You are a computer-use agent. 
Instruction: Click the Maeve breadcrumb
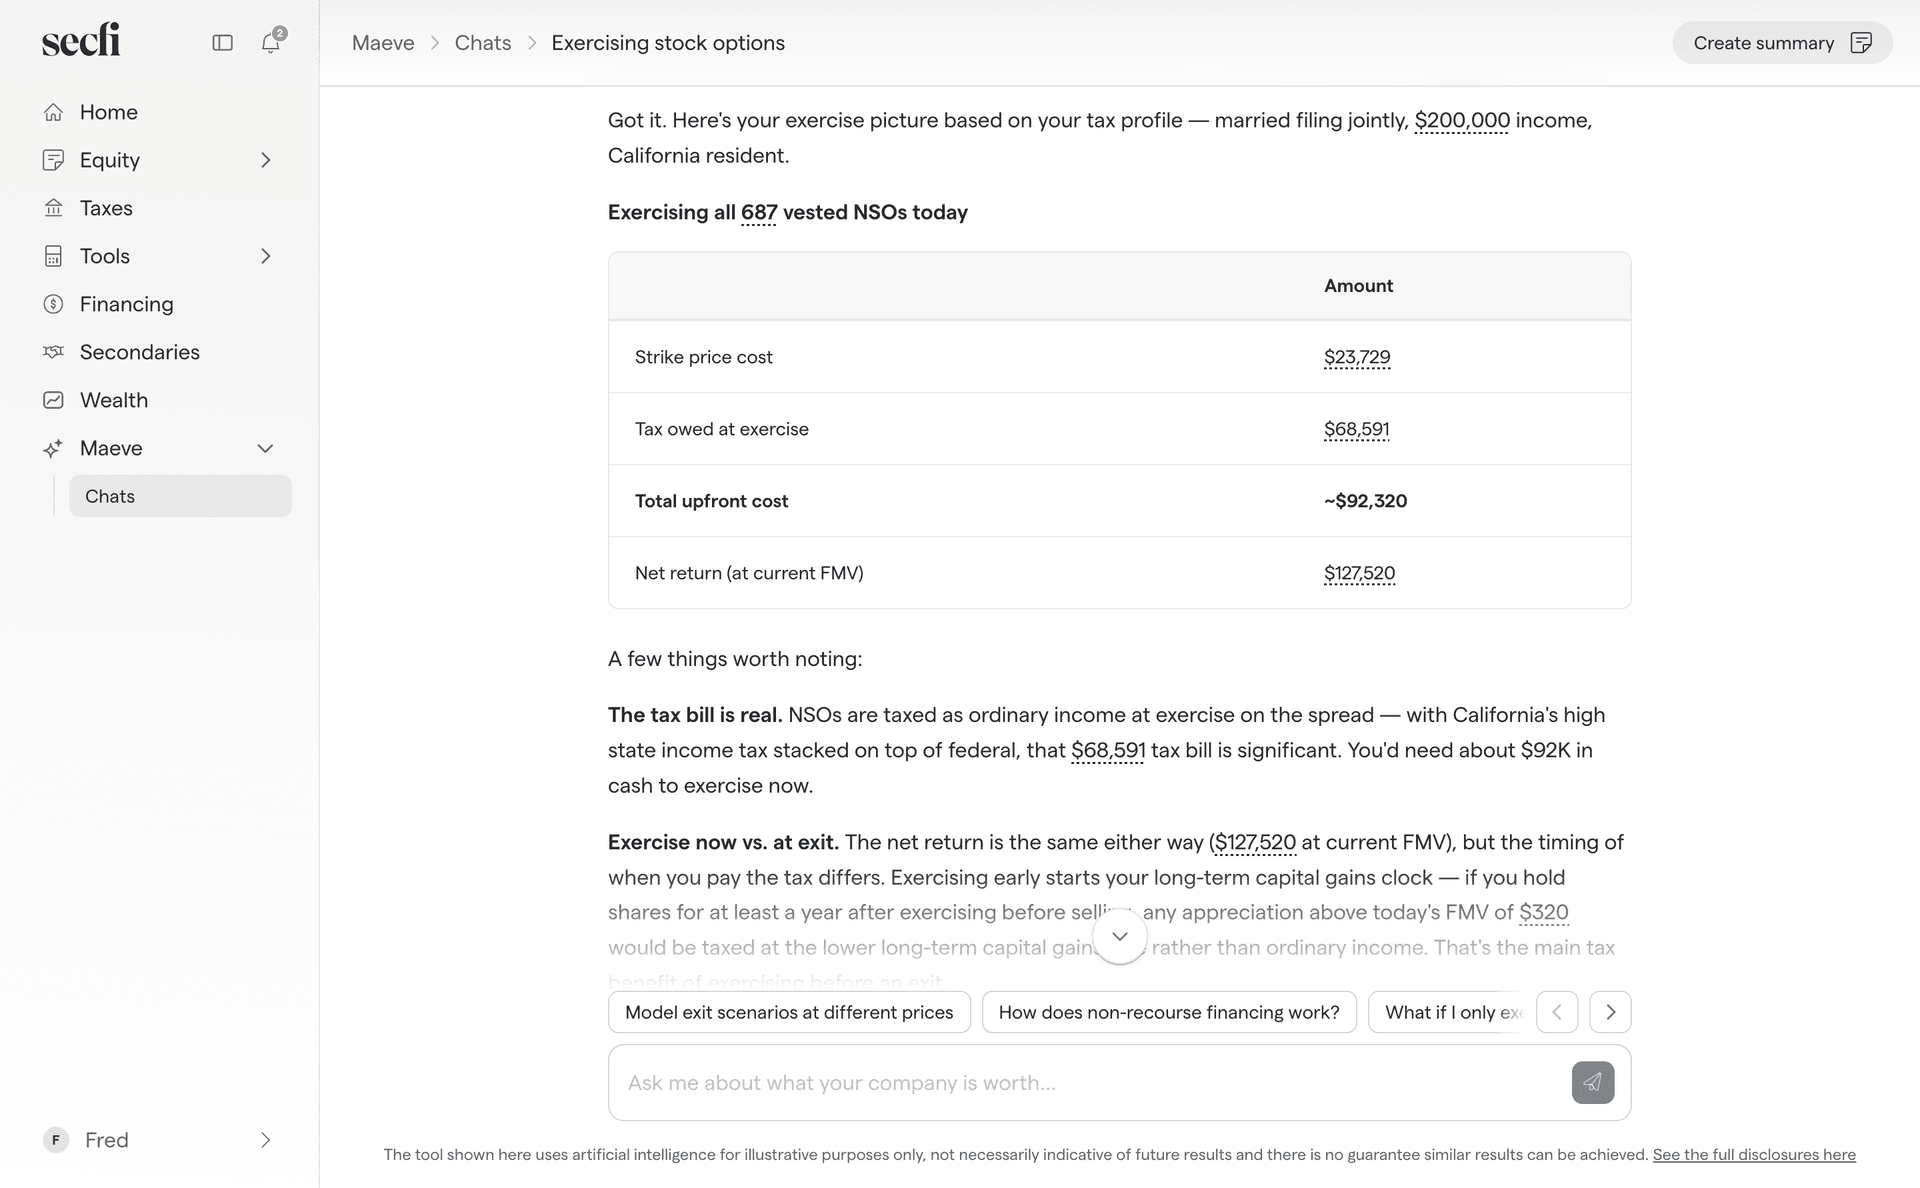pyautogui.click(x=383, y=43)
